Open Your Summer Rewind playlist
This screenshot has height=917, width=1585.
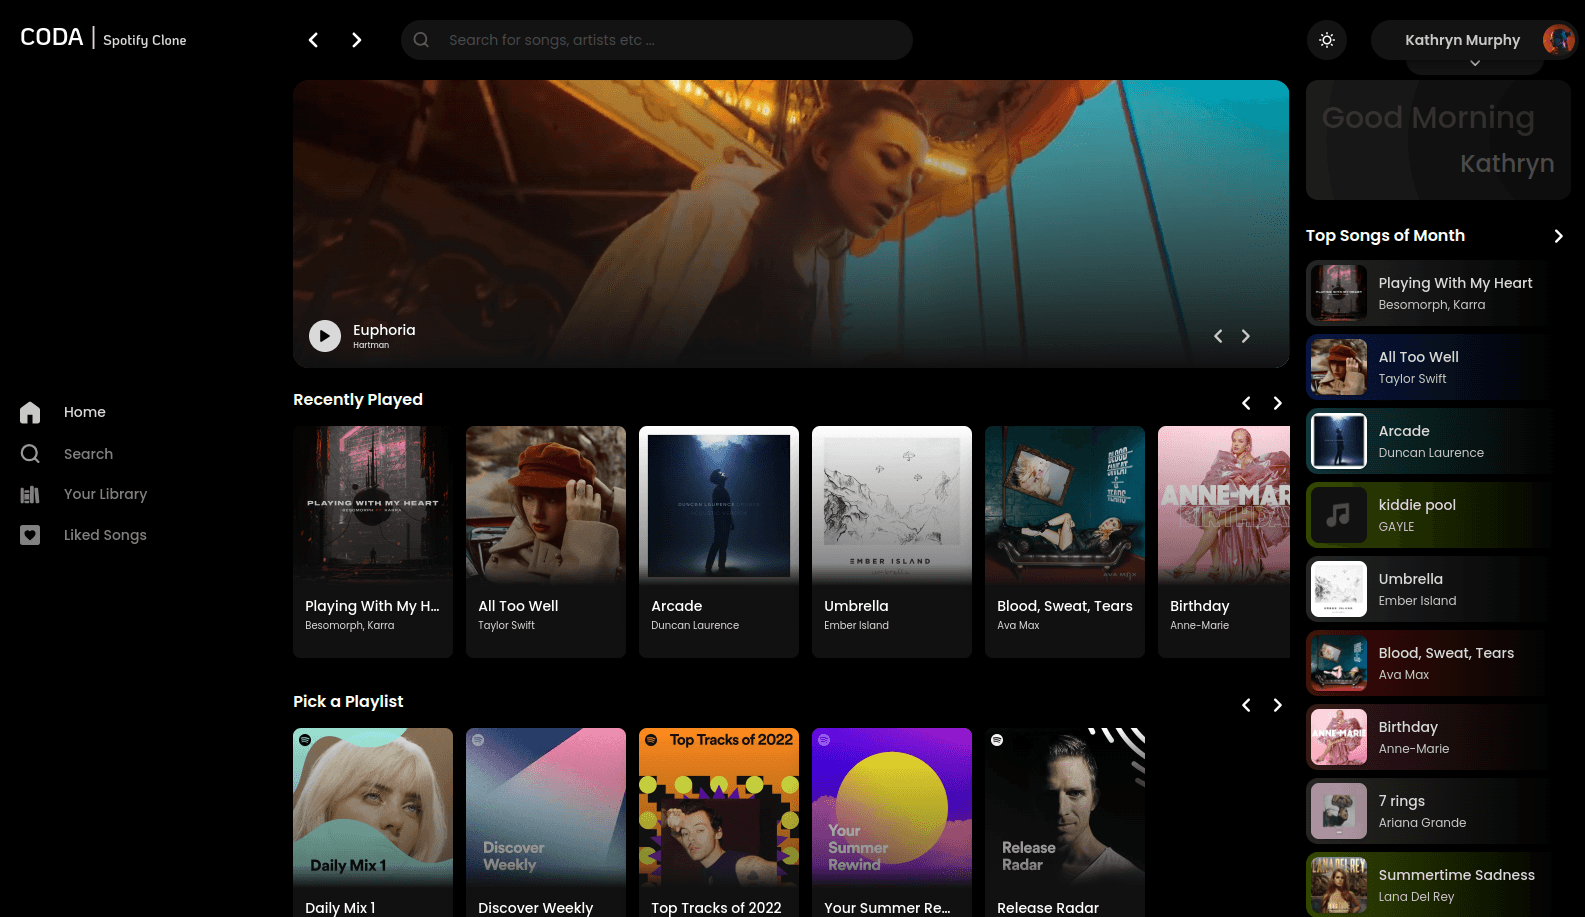click(x=892, y=822)
